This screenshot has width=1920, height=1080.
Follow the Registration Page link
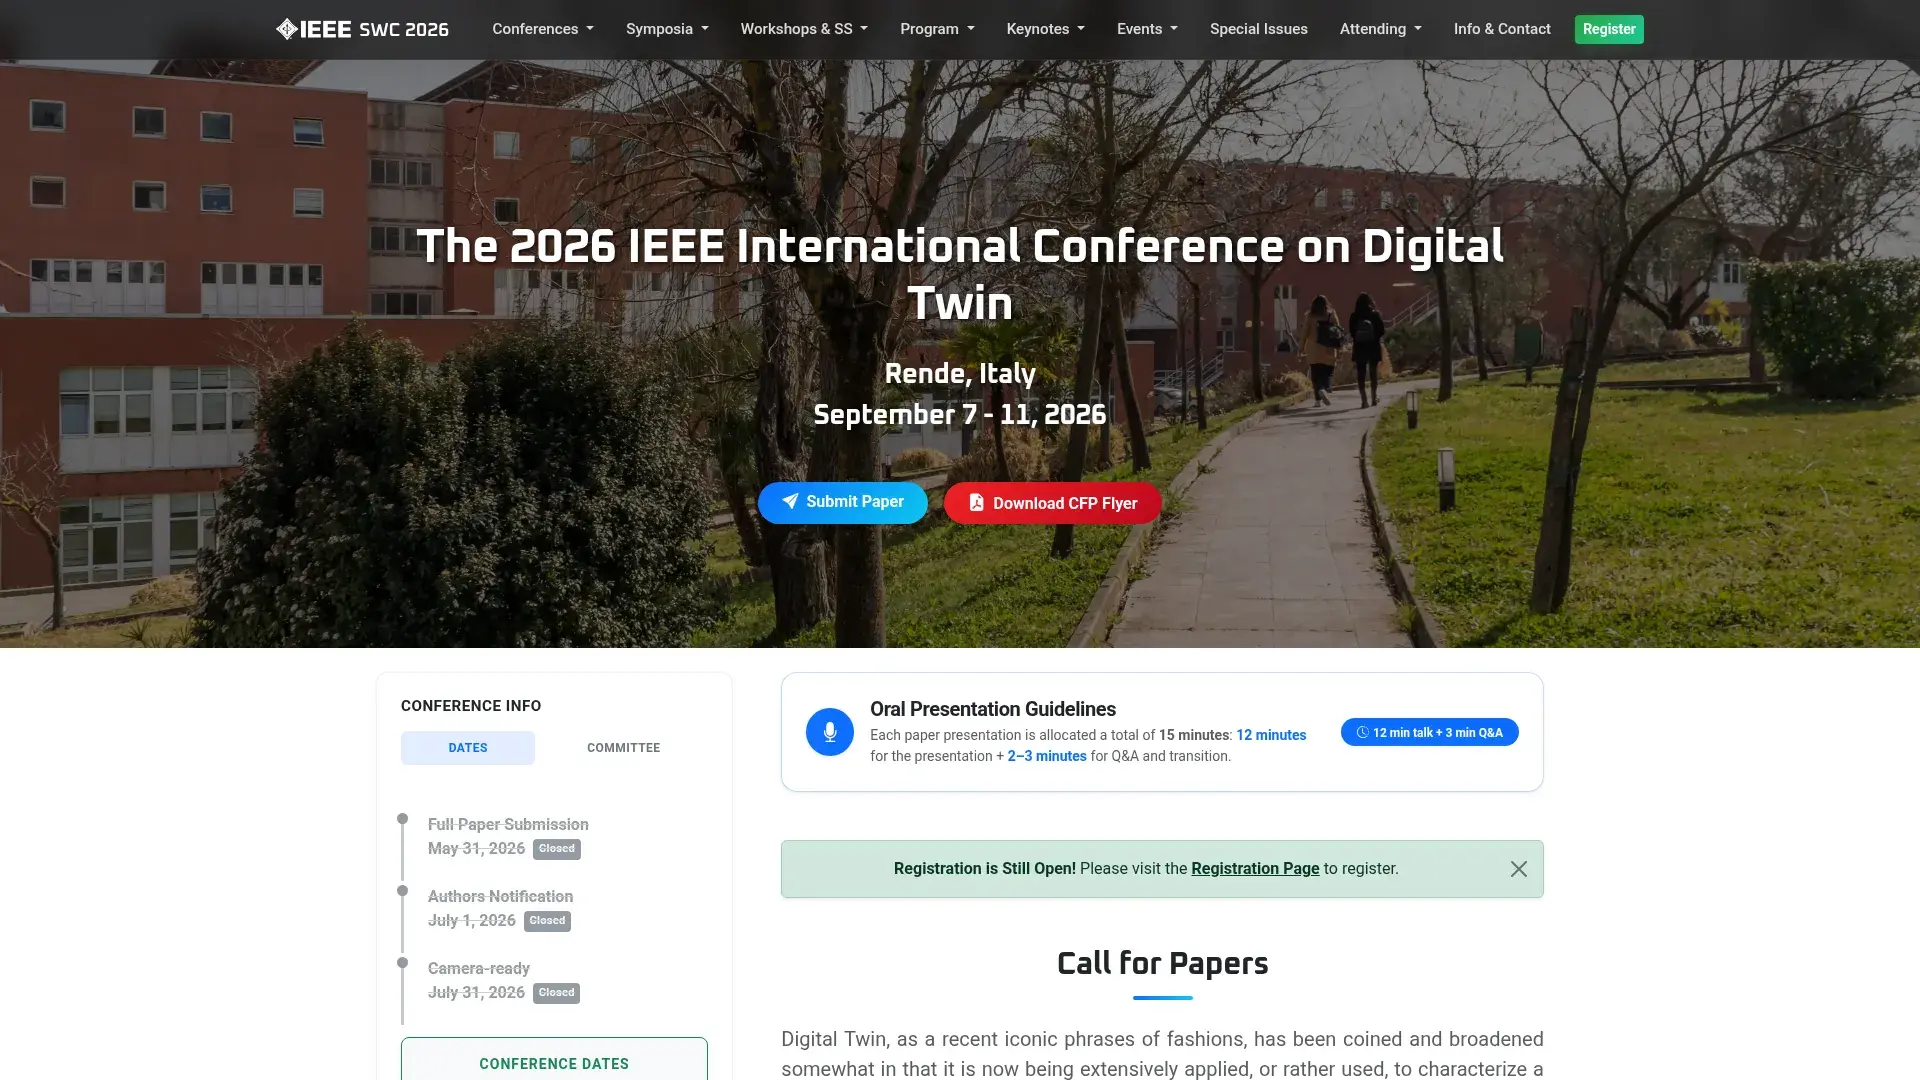1255,869
